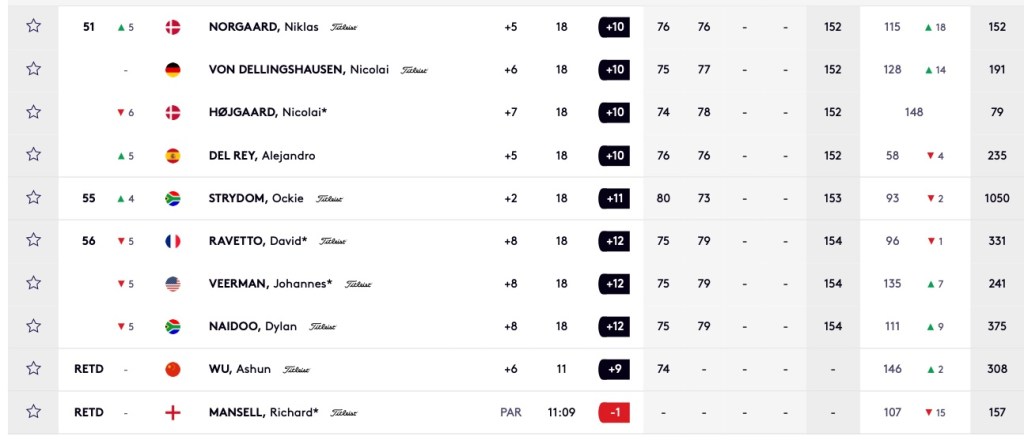The width and height of the screenshot is (1024, 444).
Task: Open Nicolai Højgaard's player profile
Action: (268, 112)
